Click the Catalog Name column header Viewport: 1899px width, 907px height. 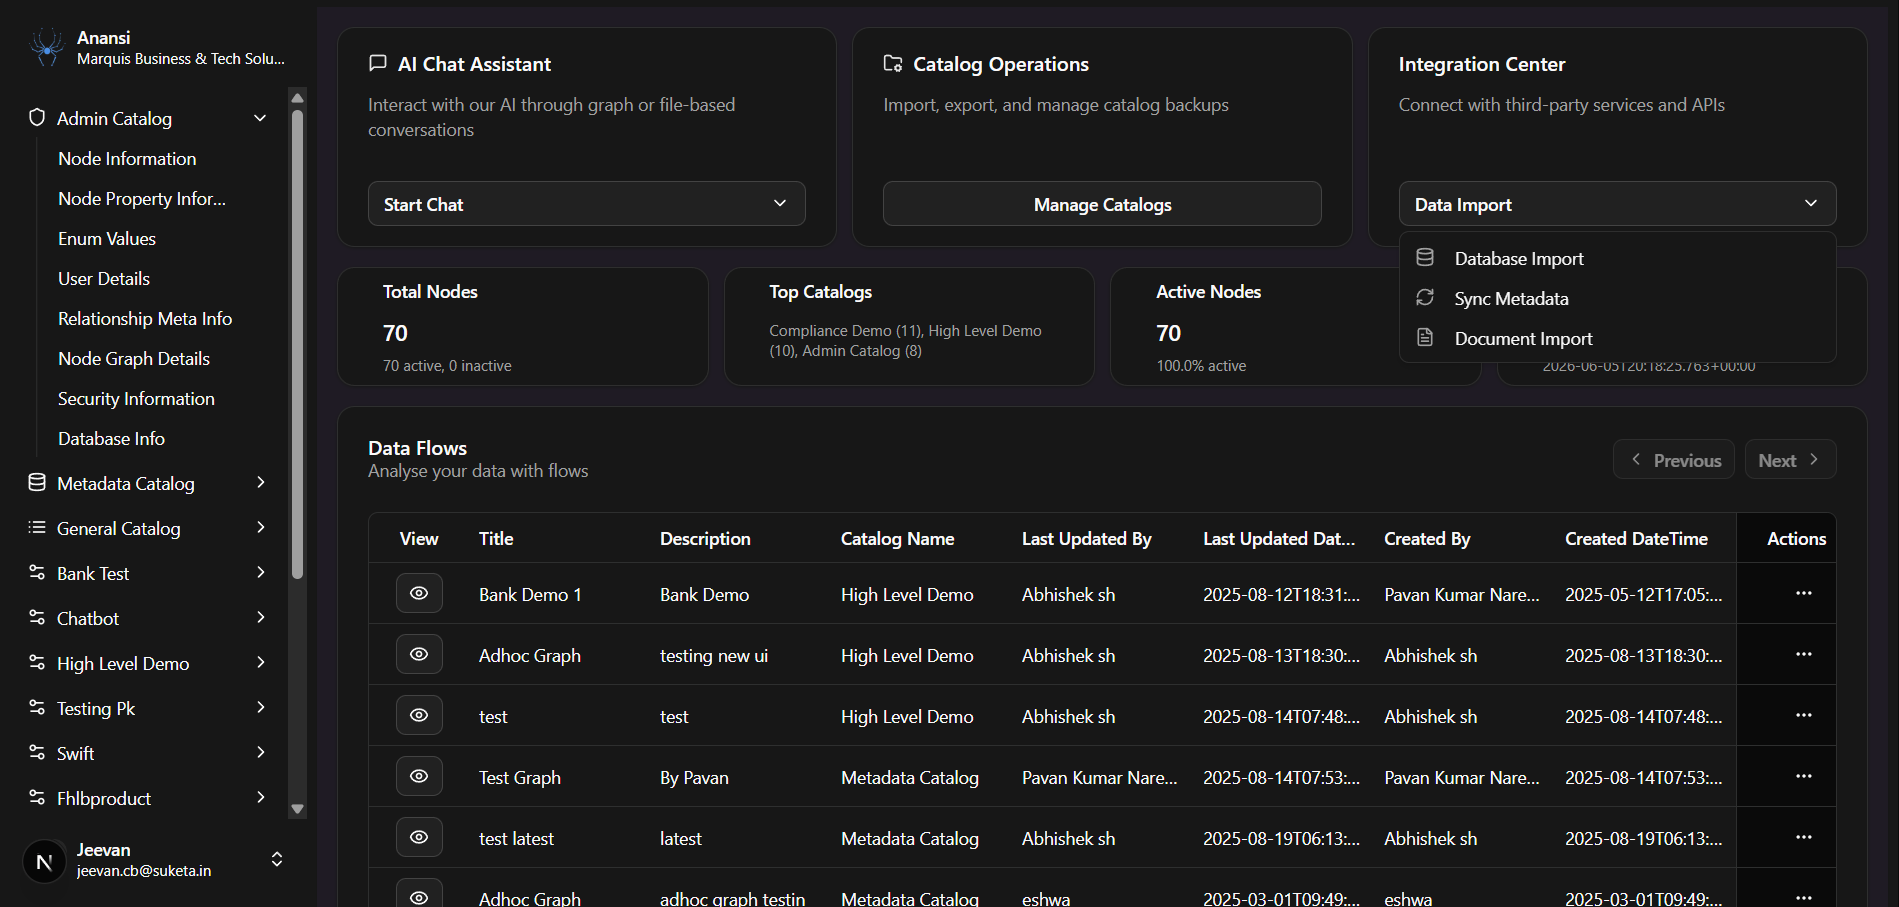pyautogui.click(x=897, y=538)
